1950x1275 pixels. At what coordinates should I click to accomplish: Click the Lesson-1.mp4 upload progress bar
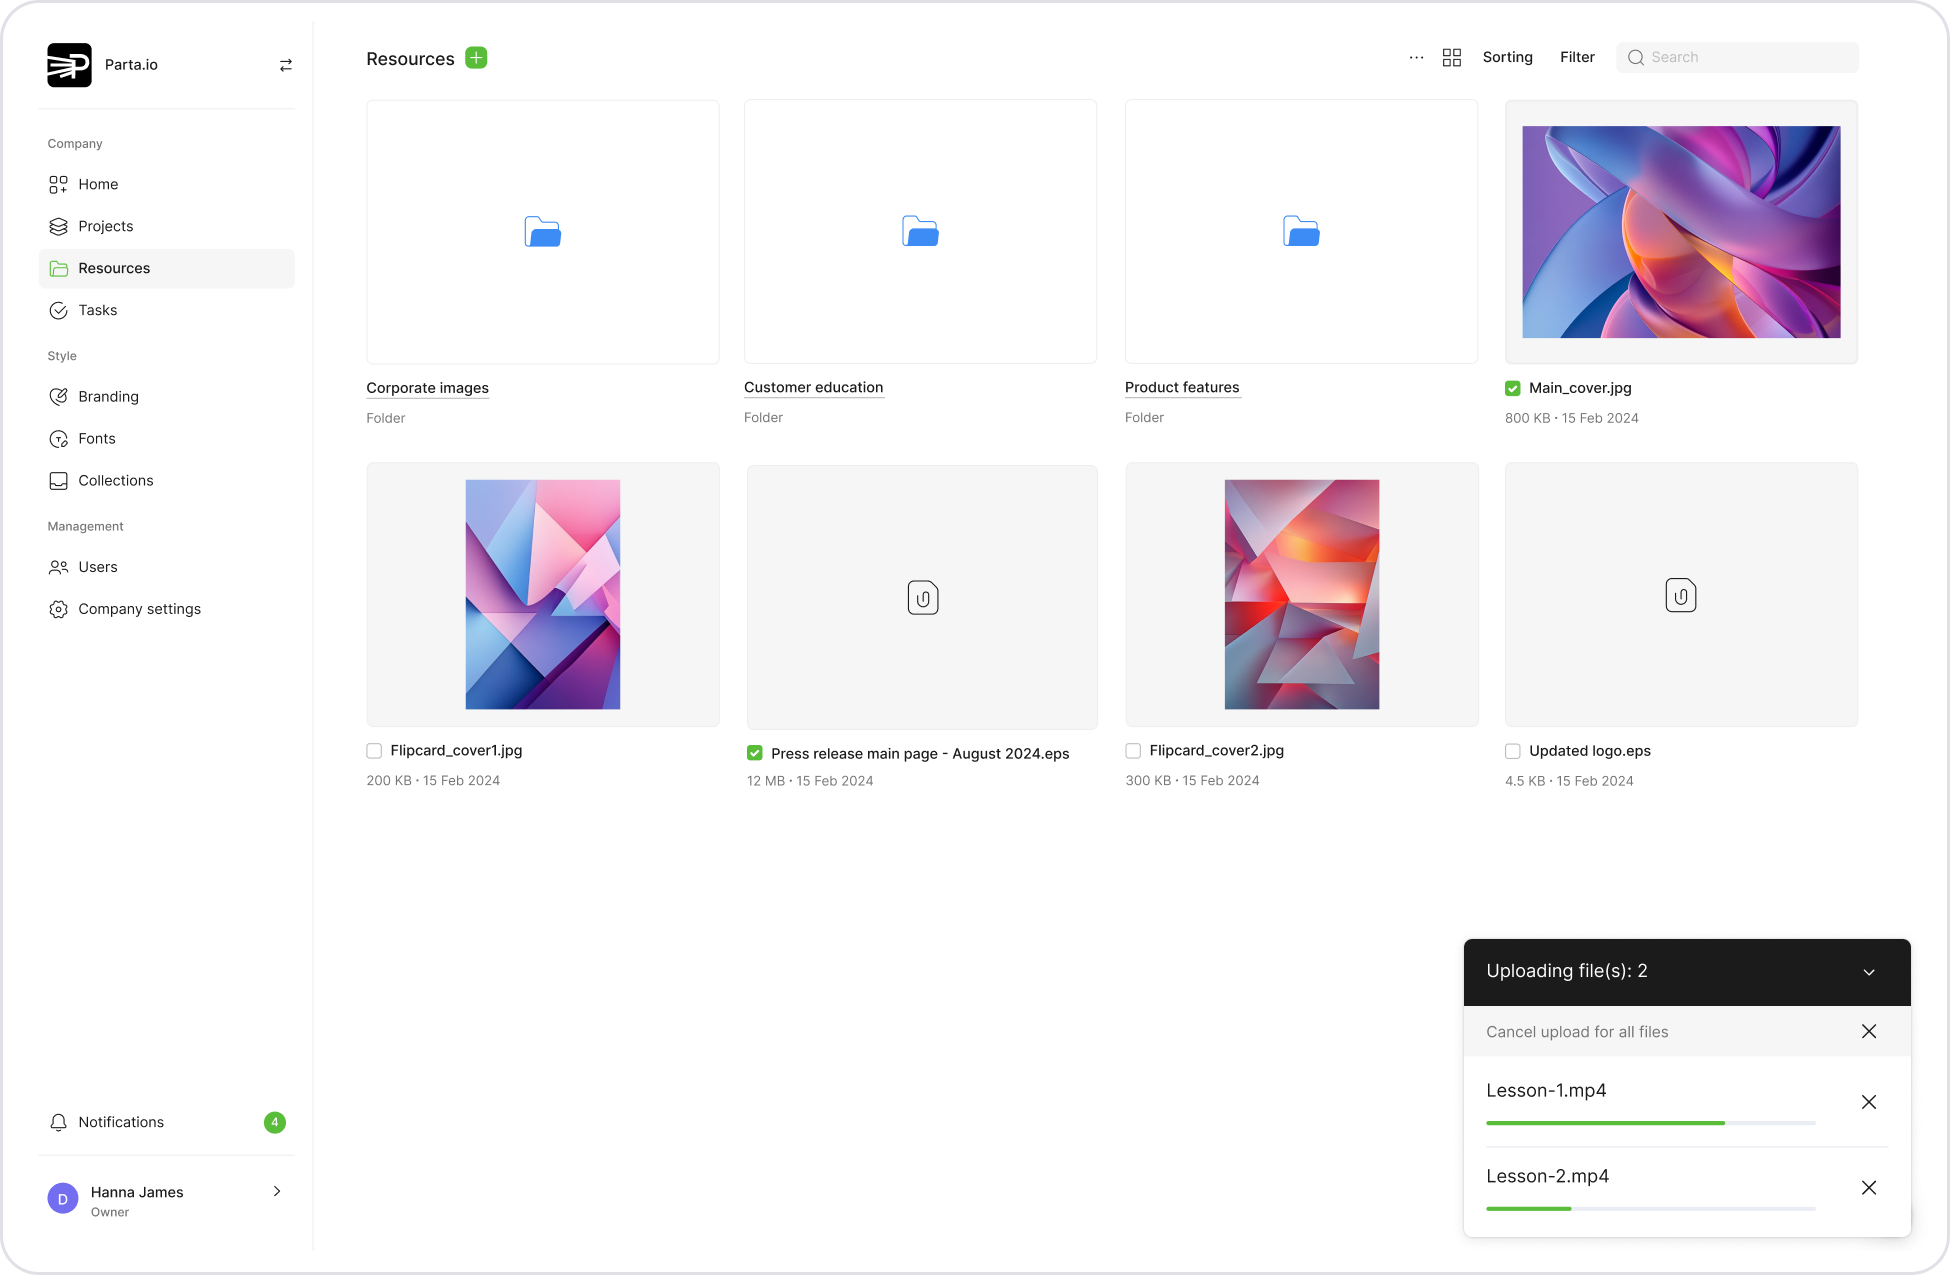pyautogui.click(x=1650, y=1123)
